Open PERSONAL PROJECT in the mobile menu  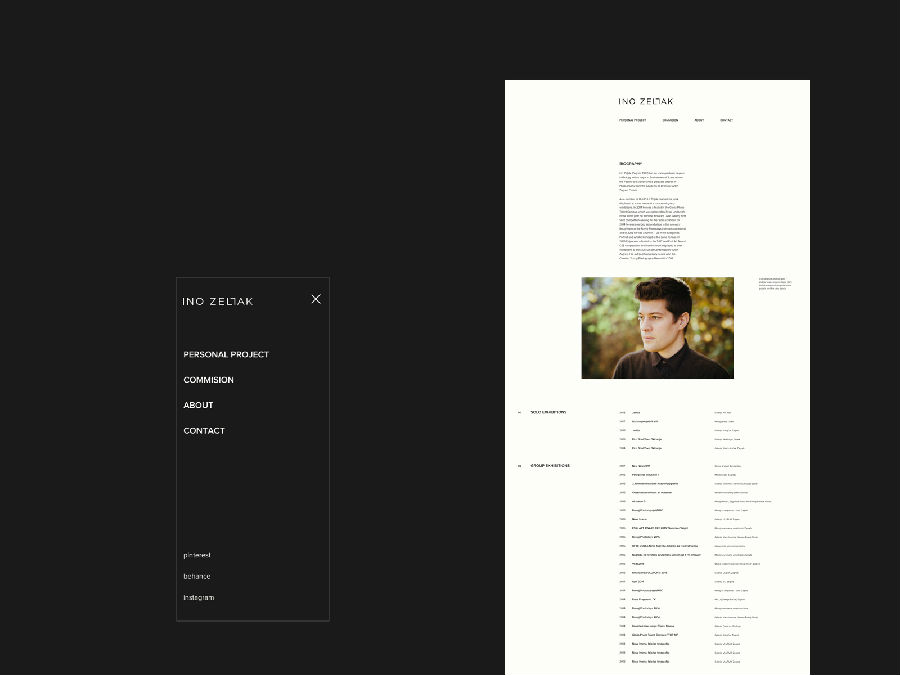click(226, 355)
